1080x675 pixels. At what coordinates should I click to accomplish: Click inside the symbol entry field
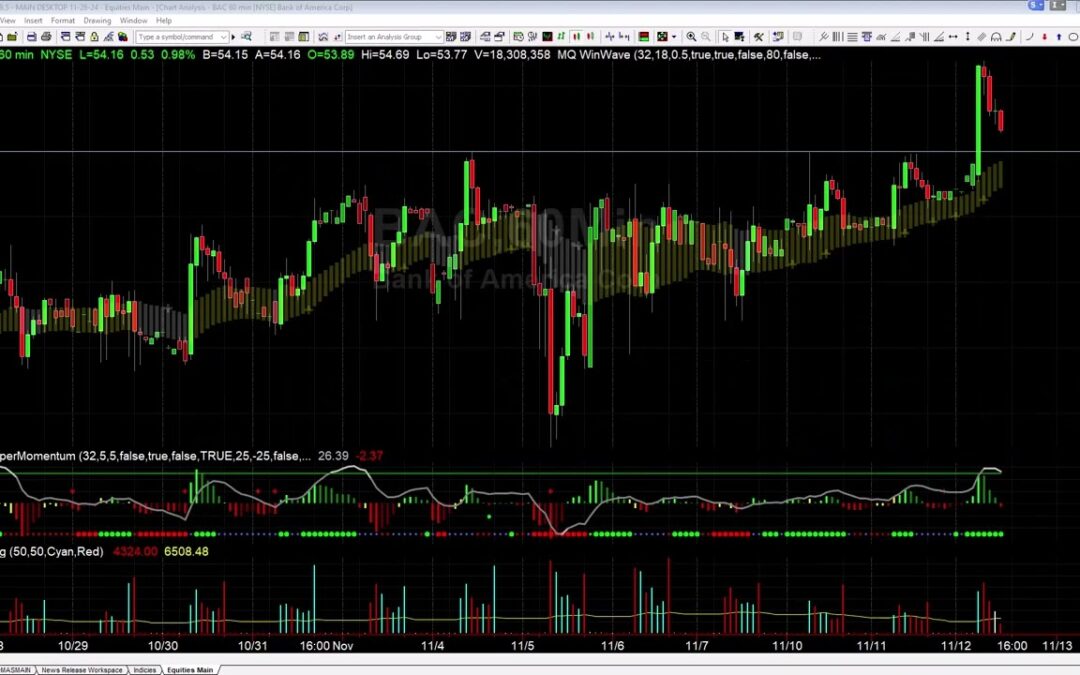180,36
